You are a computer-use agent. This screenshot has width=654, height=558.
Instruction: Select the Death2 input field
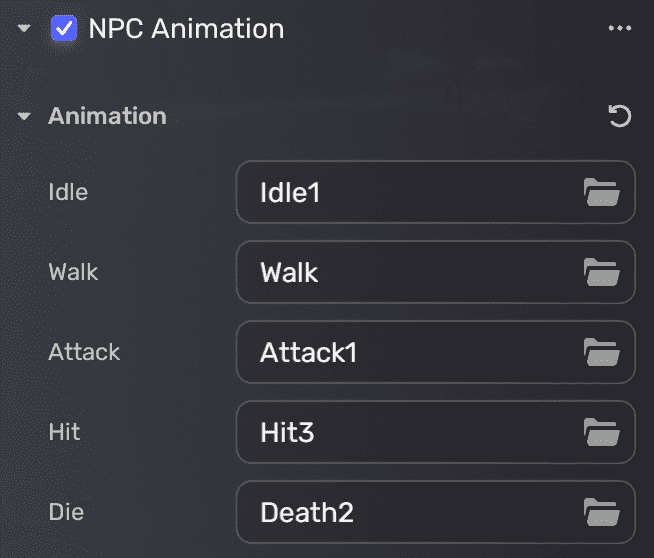pyautogui.click(x=410, y=512)
